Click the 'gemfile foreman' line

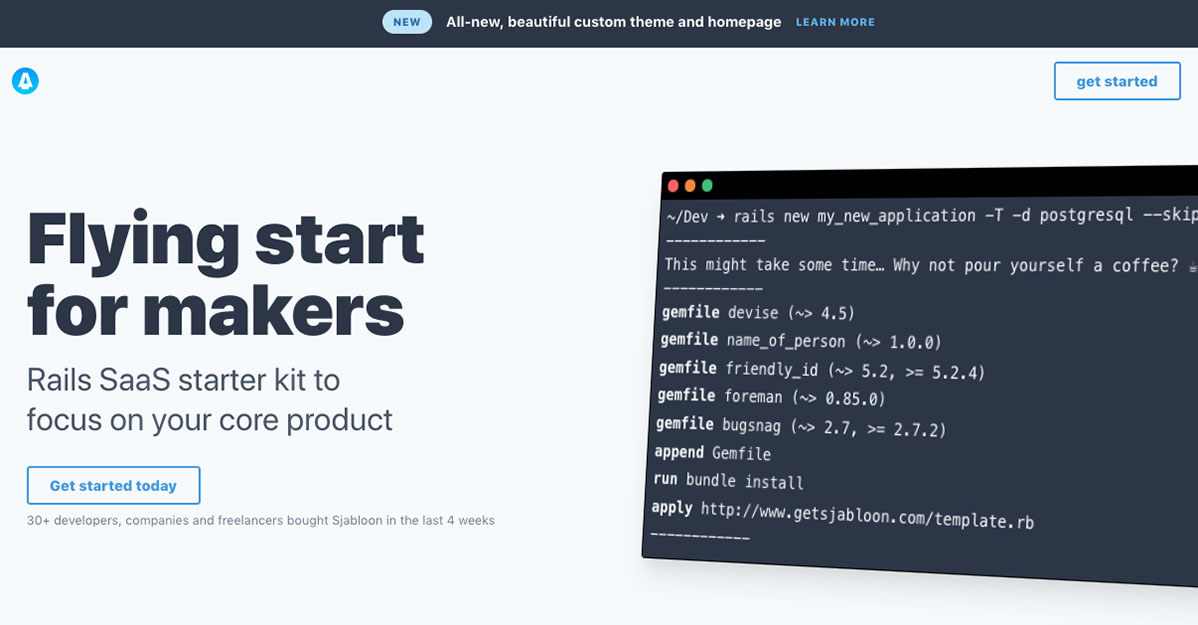(771, 397)
